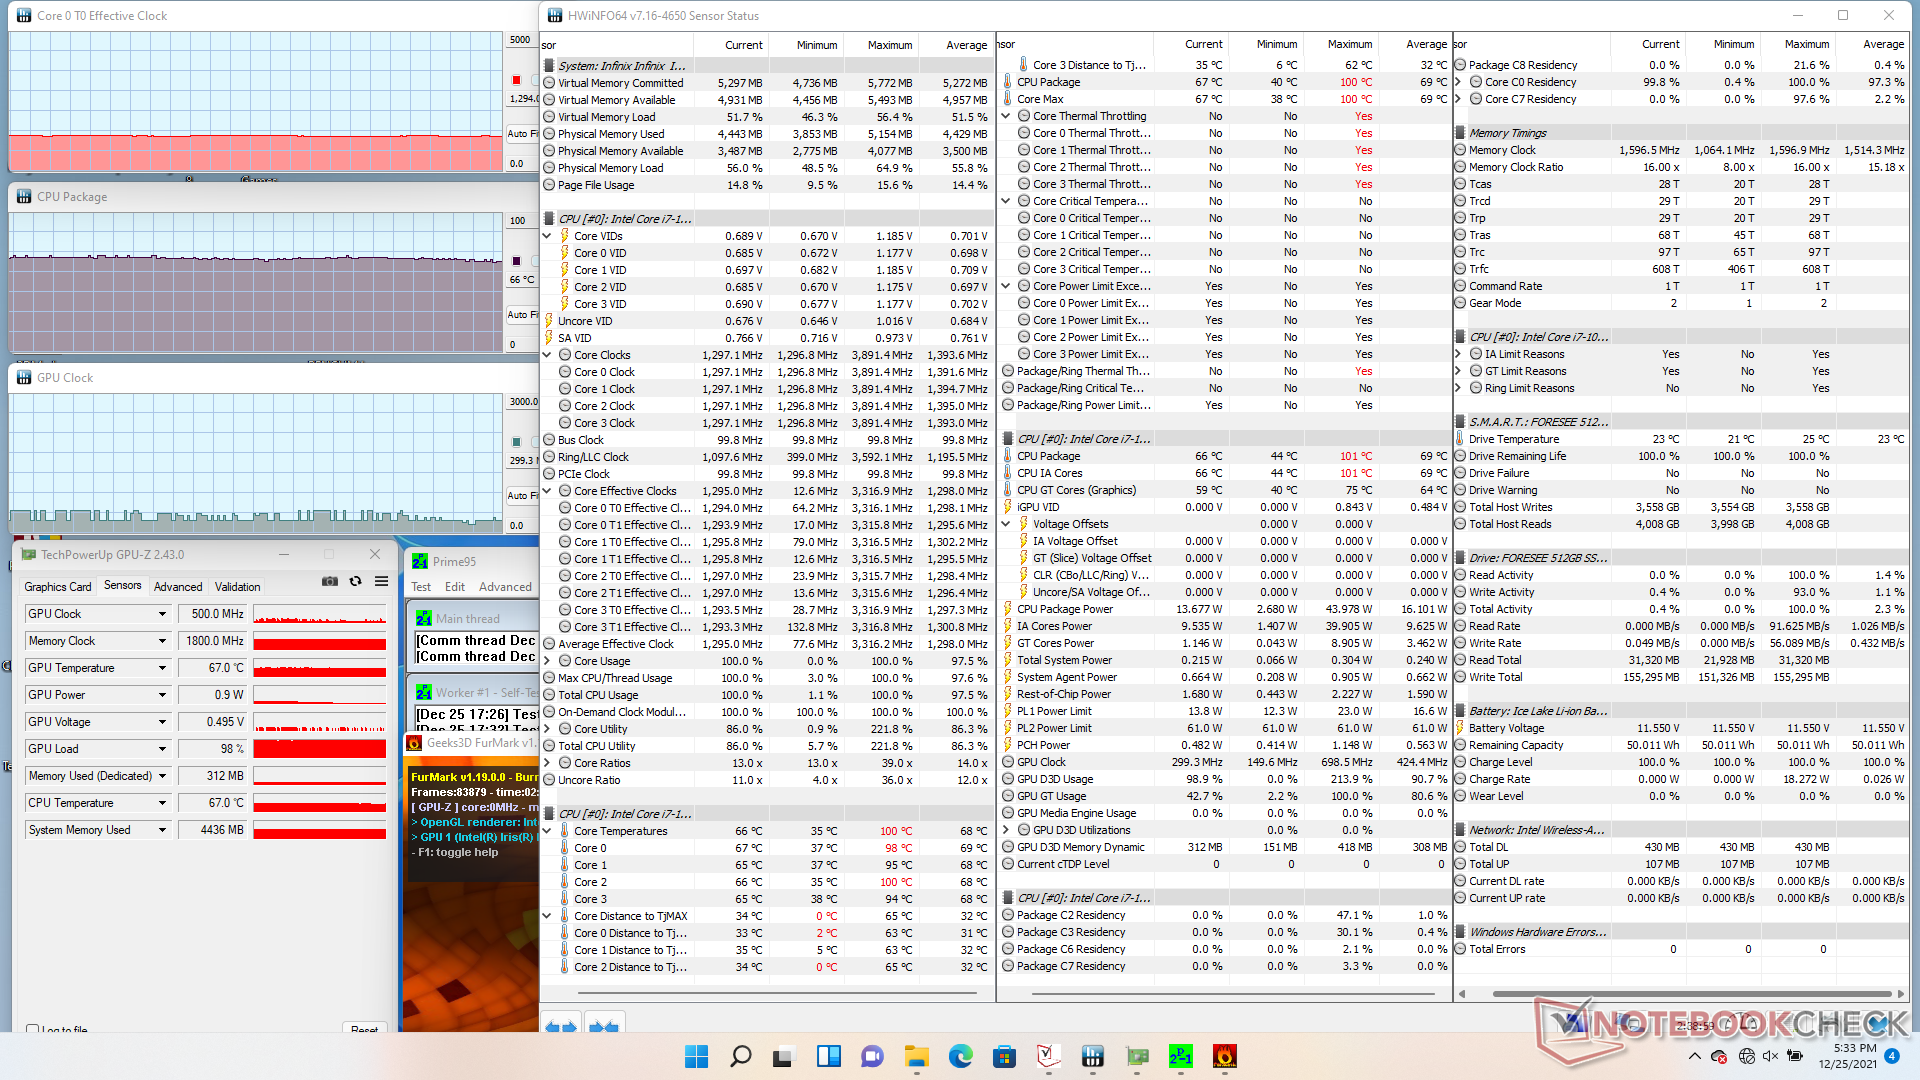Open GPU Load sensor dropdown
Viewport: 1920px width, 1080px height.
click(162, 749)
